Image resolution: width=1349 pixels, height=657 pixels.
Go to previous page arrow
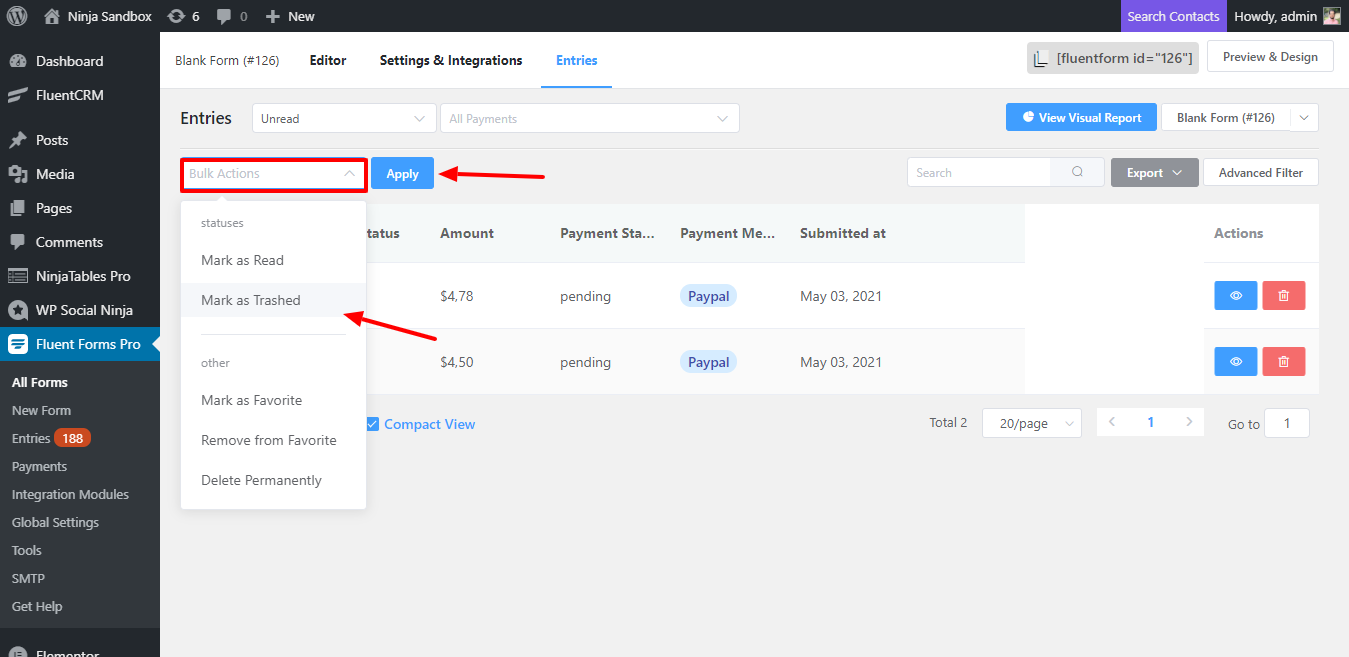1112,422
